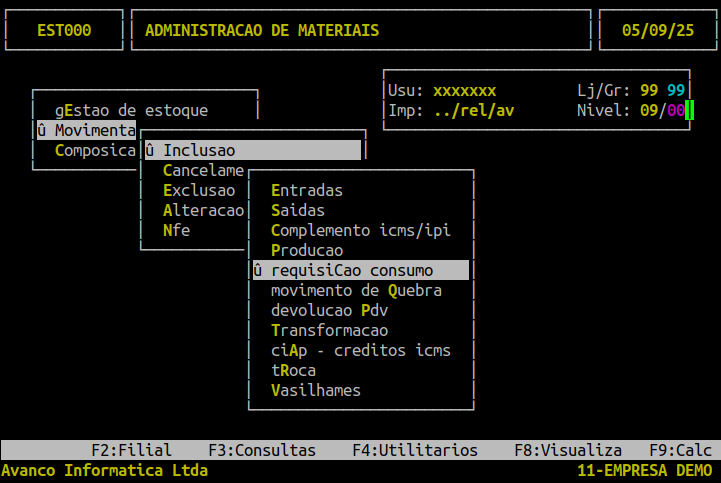Select the Entradas menu option
721x483 pixels.
(x=307, y=190)
